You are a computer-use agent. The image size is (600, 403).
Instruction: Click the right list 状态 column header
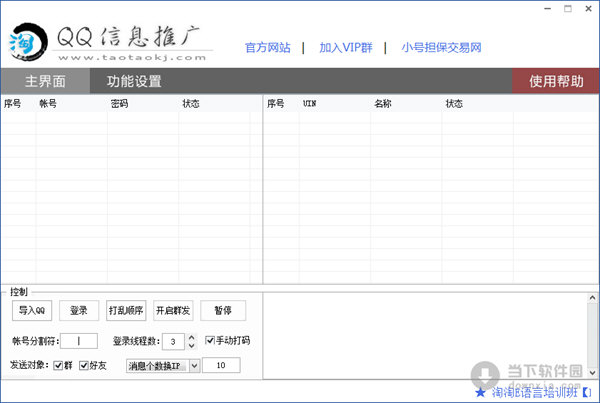(477, 103)
